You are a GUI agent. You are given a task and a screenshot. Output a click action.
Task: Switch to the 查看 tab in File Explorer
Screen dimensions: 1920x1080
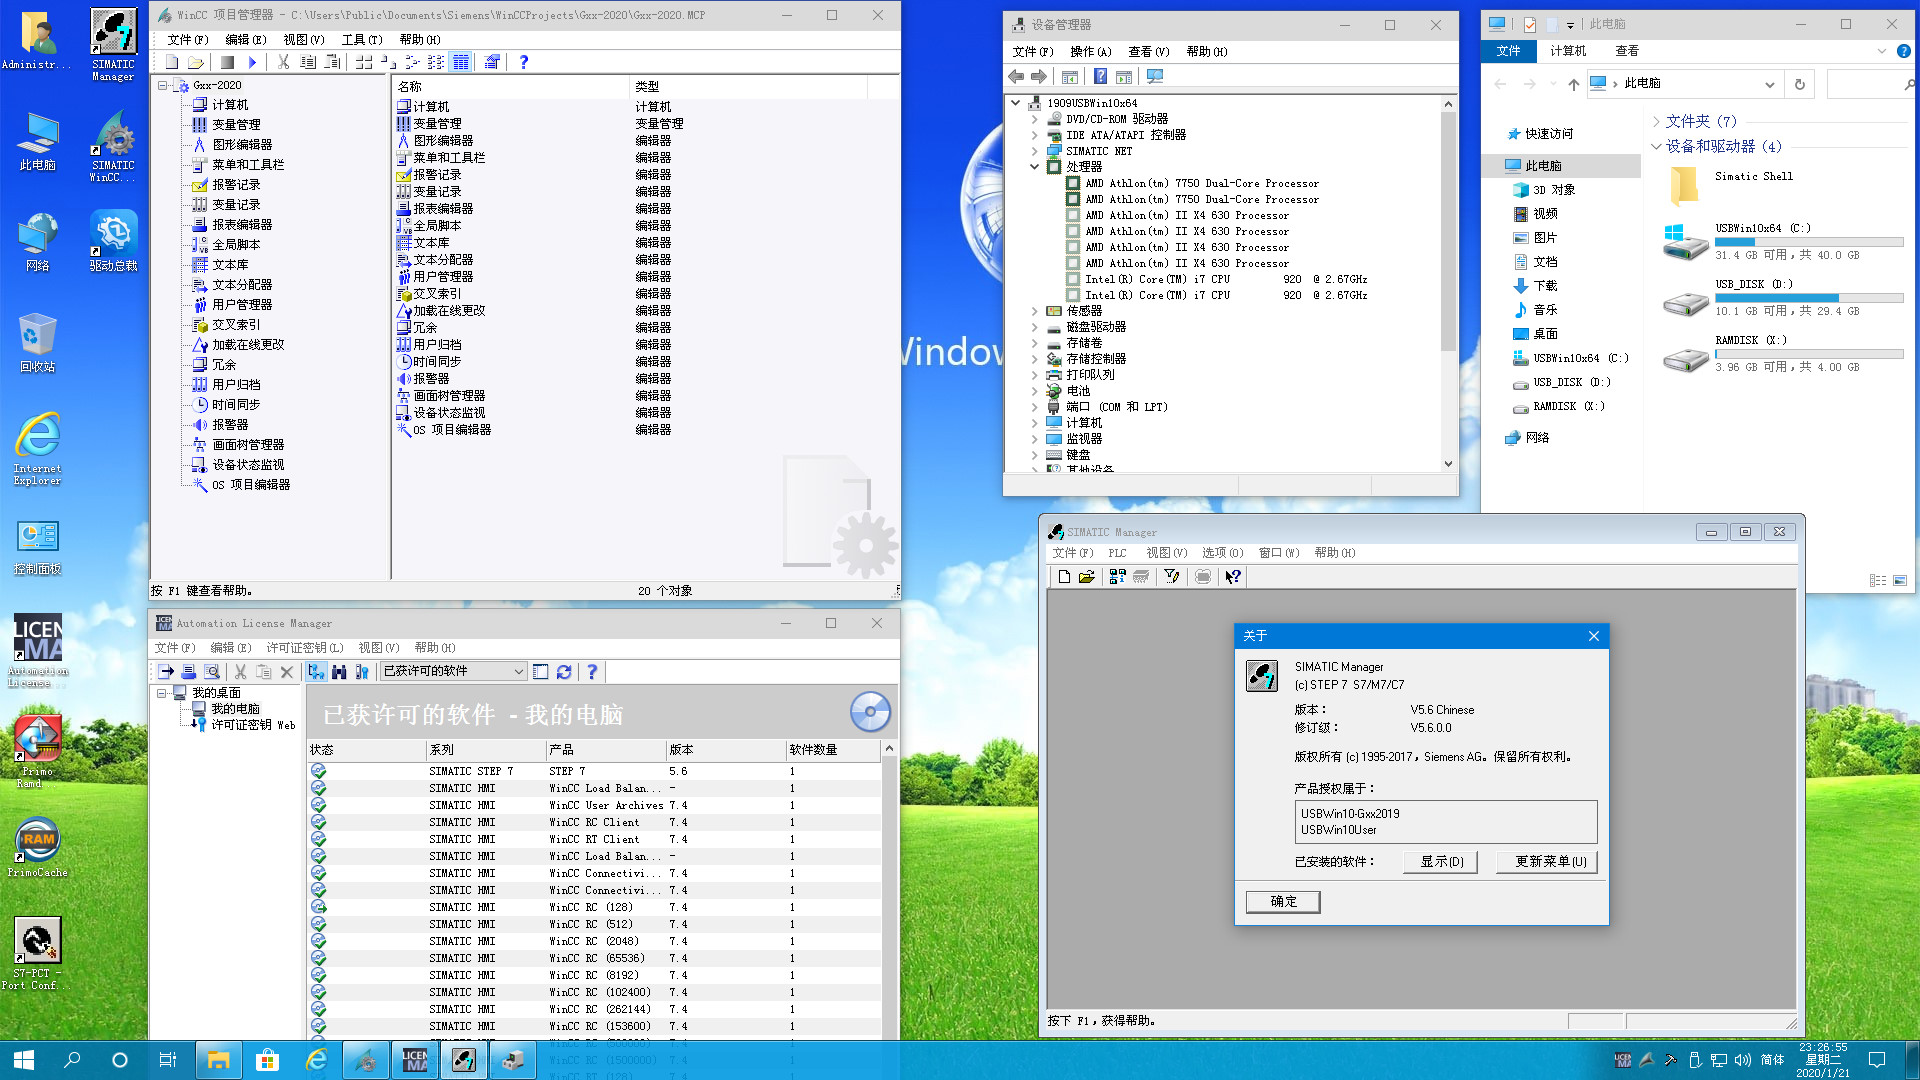pyautogui.click(x=1627, y=51)
